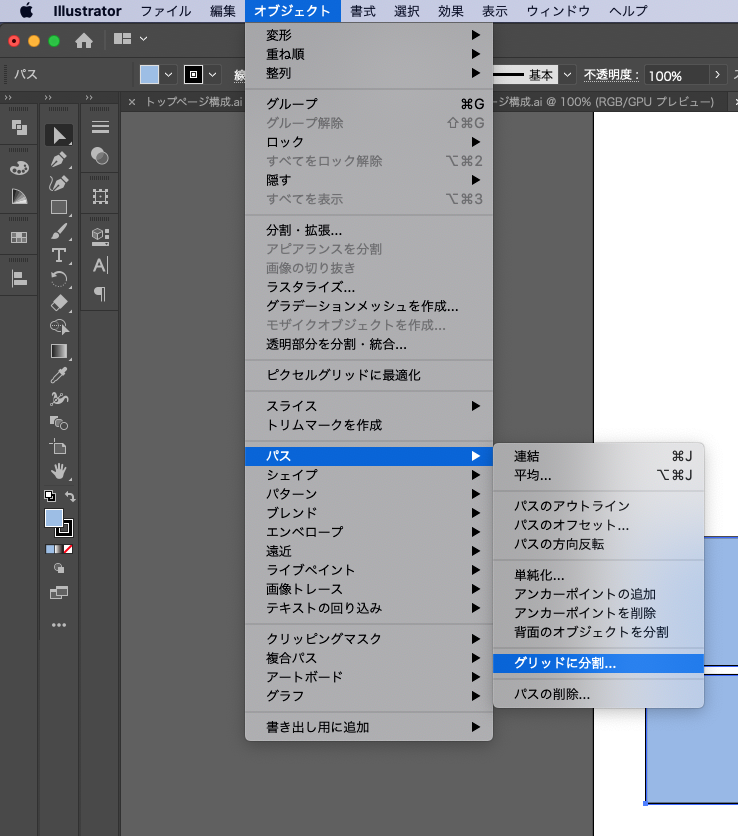The height and width of the screenshot is (836, 738).
Task: Open the Swatches panel grid icon
Action: (19, 237)
